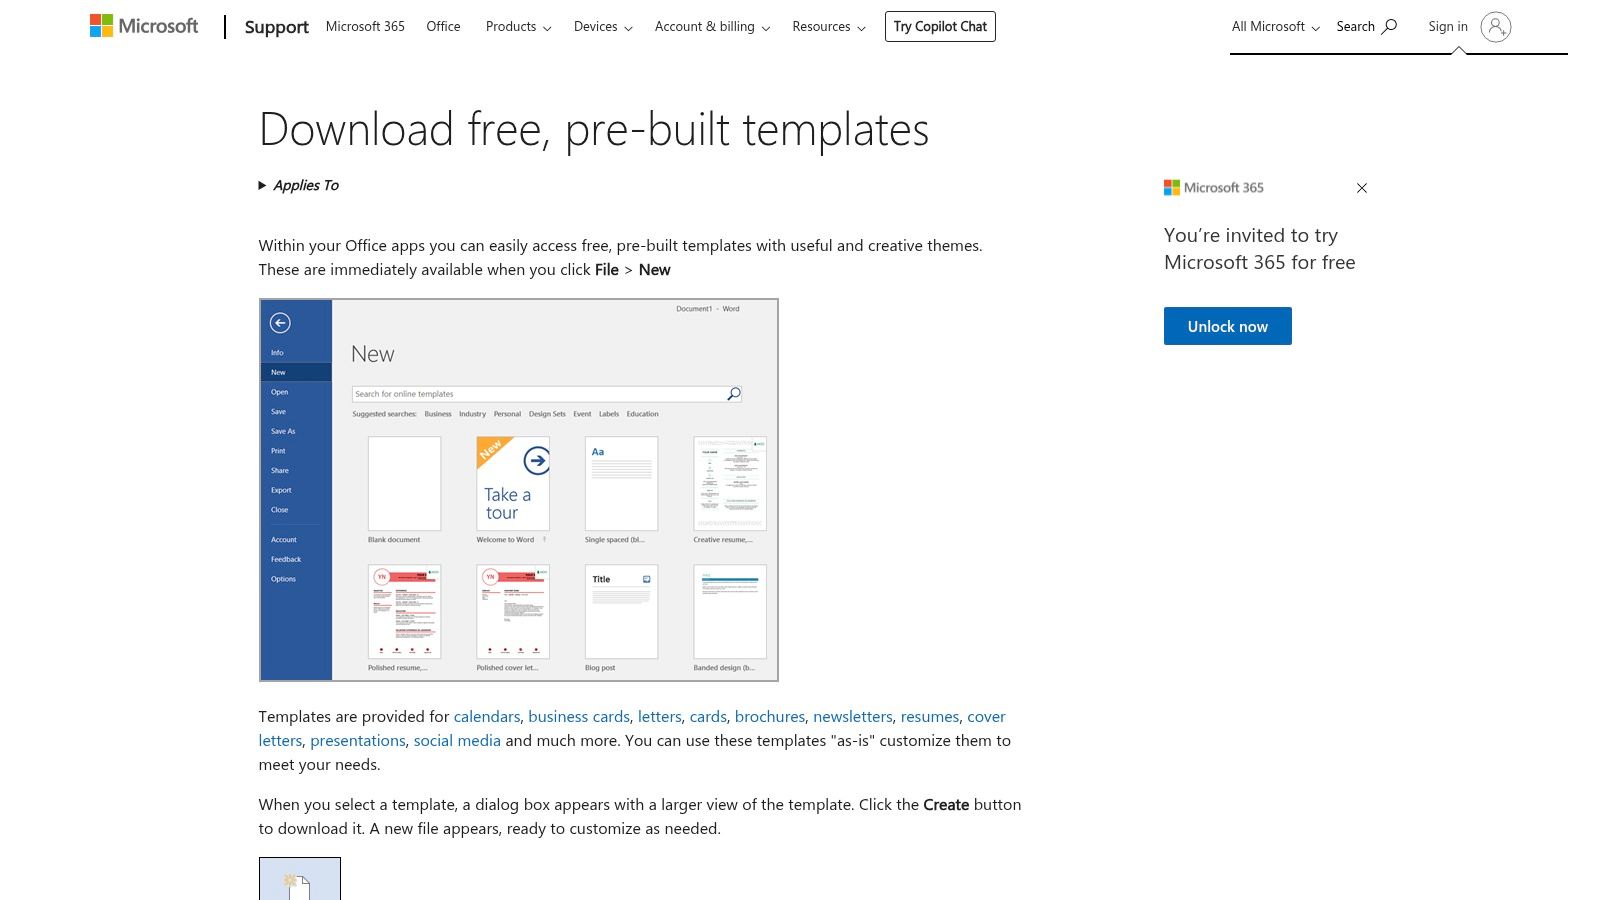This screenshot has height=900, width=1600.
Task: Open the newsletters templates link
Action: pyautogui.click(x=853, y=717)
